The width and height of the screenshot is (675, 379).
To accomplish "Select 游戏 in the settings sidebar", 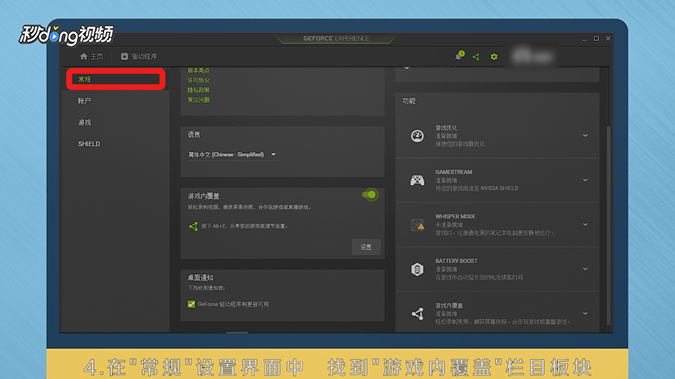I will 84,122.
